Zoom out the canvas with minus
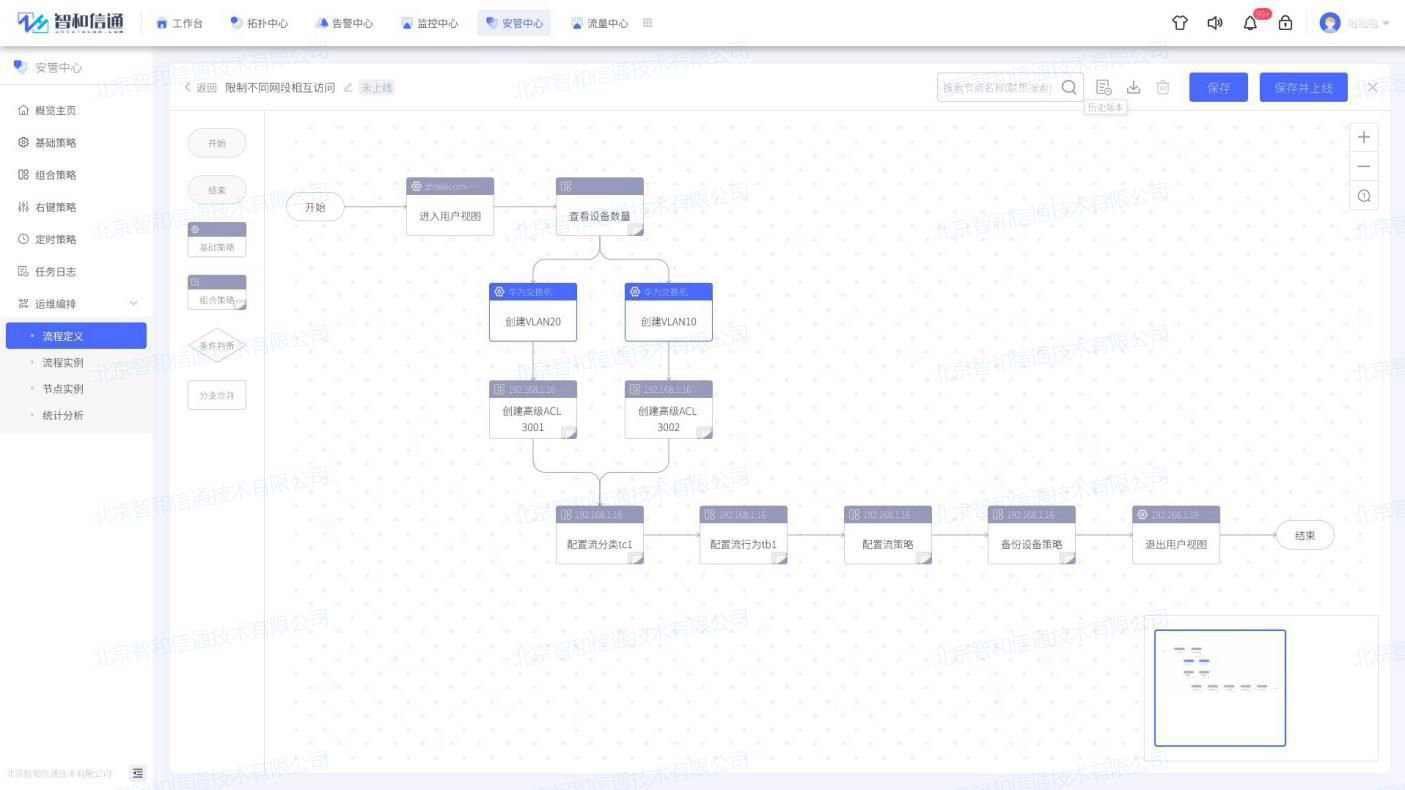 point(1364,166)
